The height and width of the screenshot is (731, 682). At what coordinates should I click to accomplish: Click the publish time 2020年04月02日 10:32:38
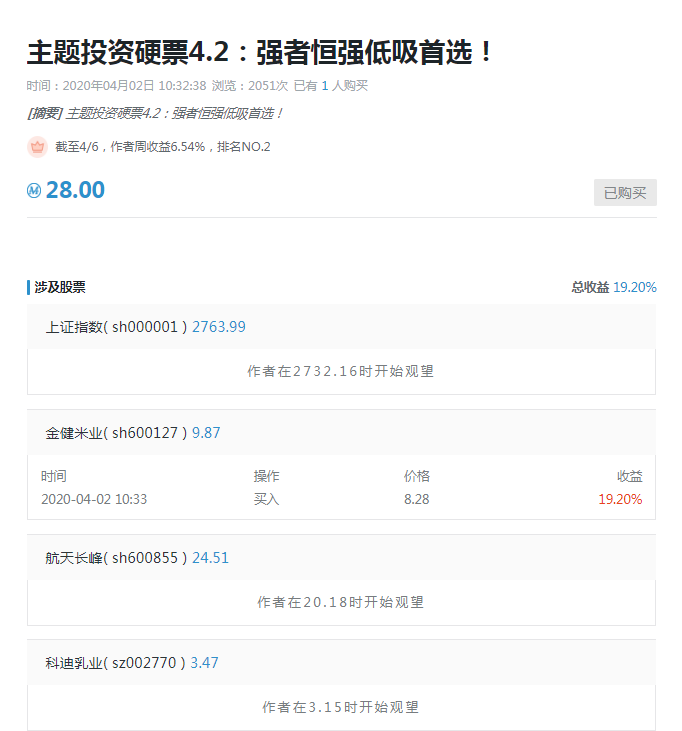click(x=134, y=86)
